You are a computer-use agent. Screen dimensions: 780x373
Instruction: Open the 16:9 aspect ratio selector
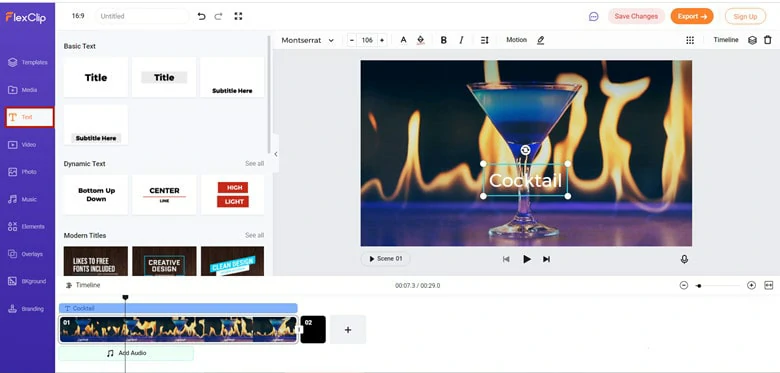(78, 16)
